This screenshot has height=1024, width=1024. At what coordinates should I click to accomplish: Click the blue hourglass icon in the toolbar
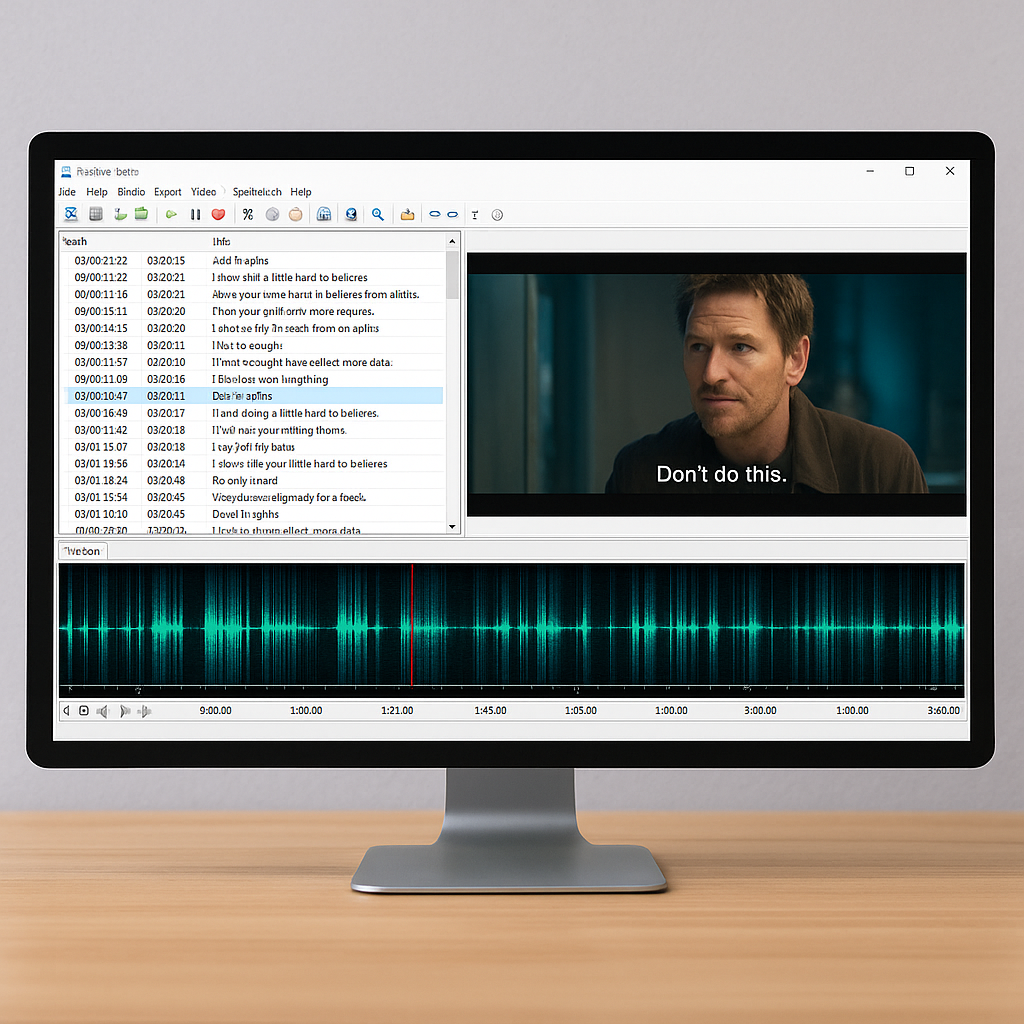coord(71,214)
